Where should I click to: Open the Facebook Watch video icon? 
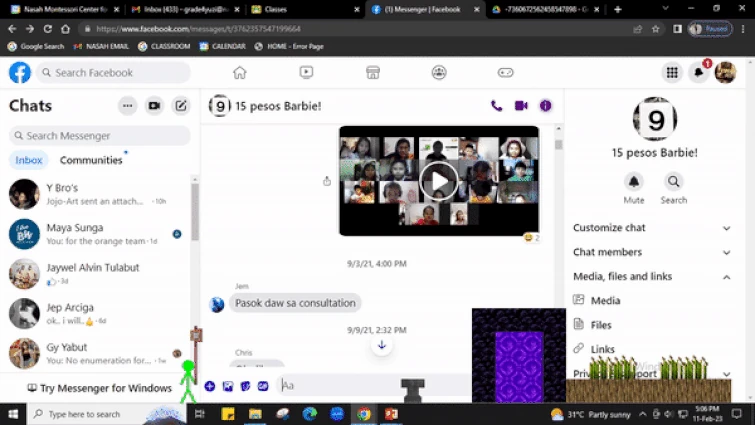[306, 73]
